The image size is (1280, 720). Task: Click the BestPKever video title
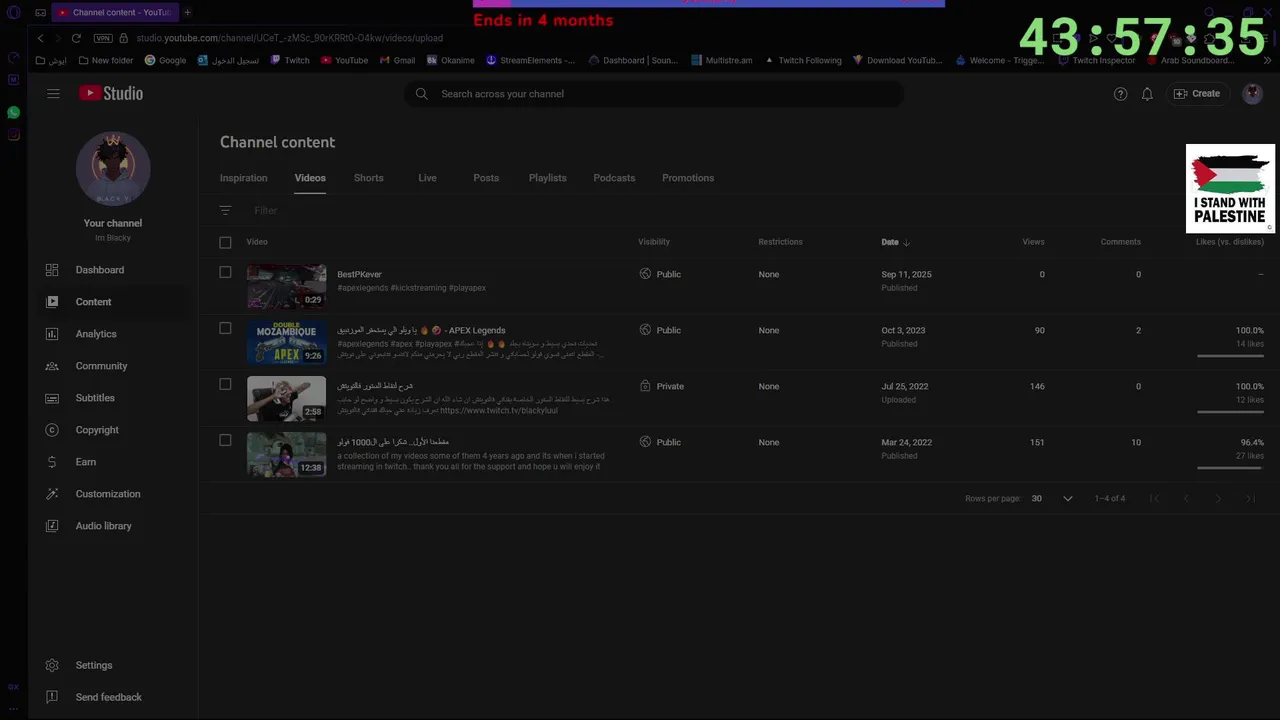coord(359,274)
